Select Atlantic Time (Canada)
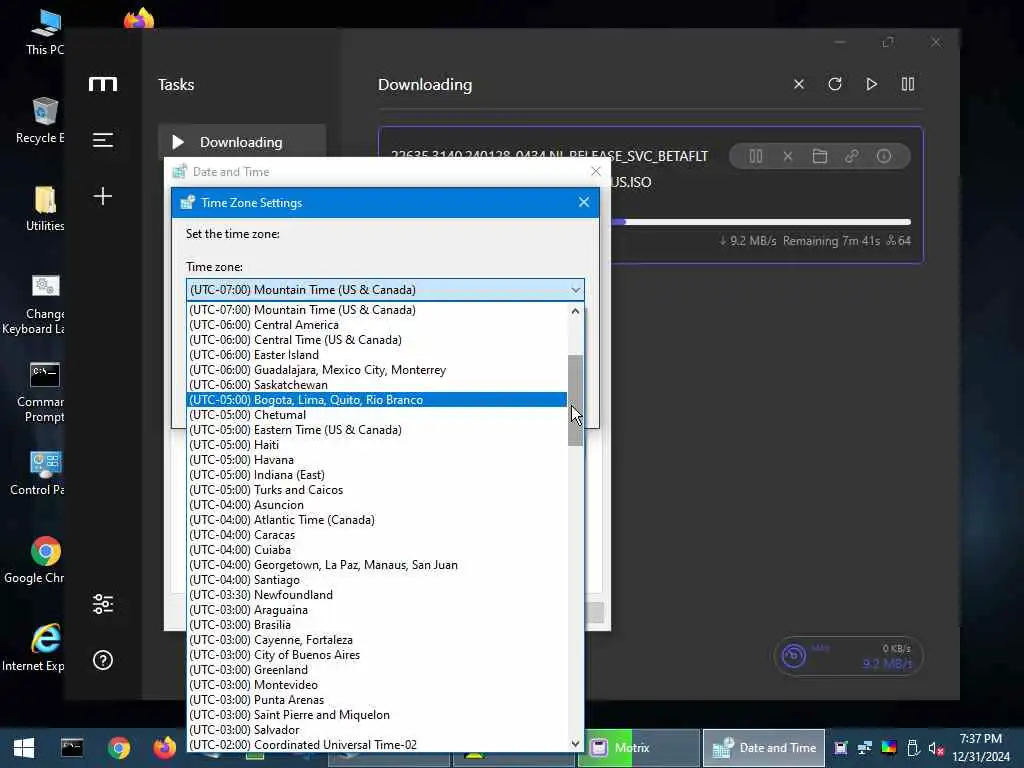The width and height of the screenshot is (1024, 768). tap(377, 520)
